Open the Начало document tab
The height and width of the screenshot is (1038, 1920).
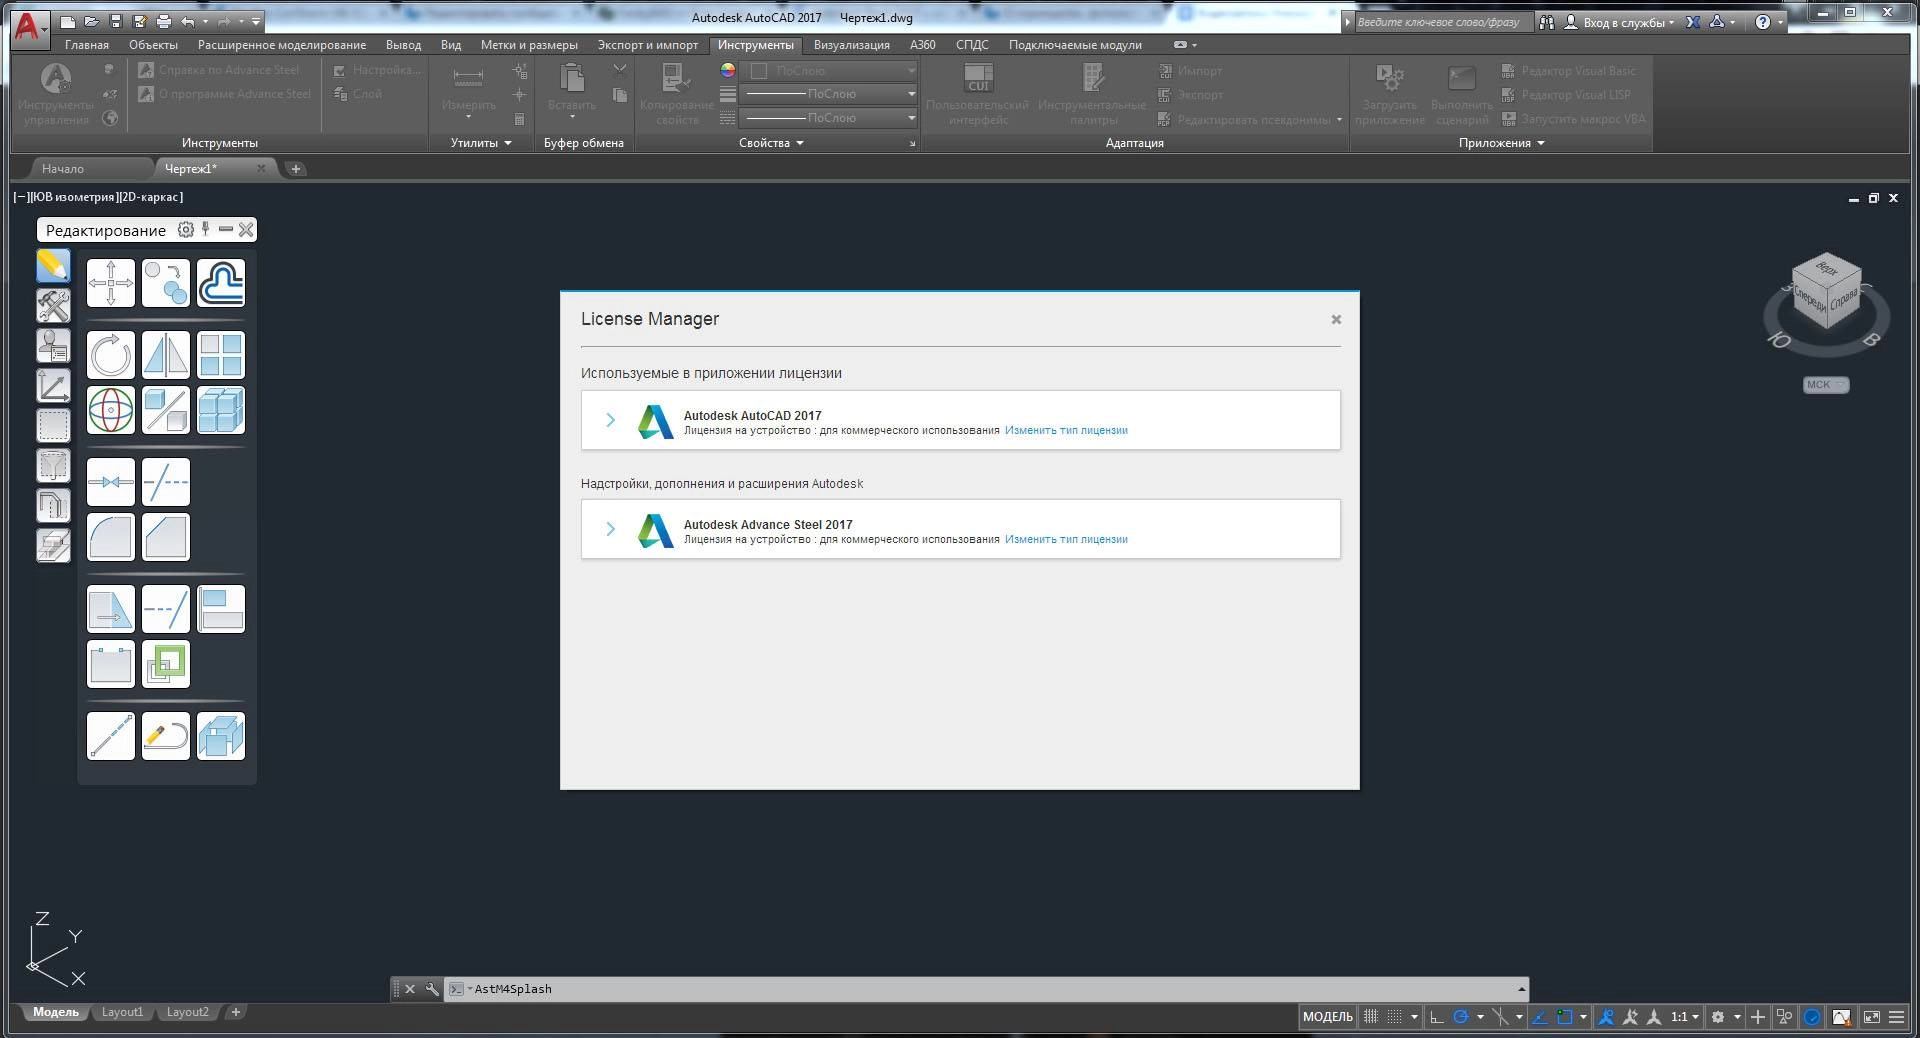click(x=63, y=169)
